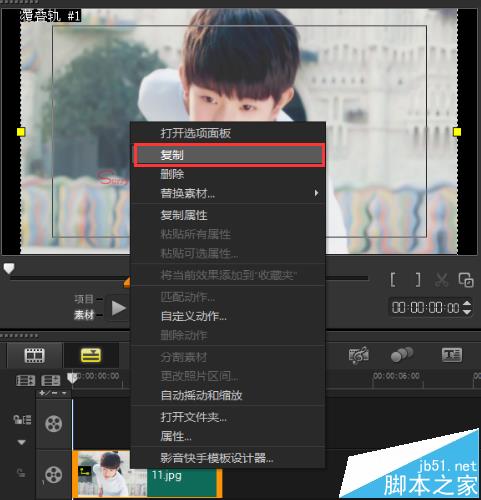Switch to storyboard view filmstrip icon
The image size is (481, 500).
[x=34, y=355]
